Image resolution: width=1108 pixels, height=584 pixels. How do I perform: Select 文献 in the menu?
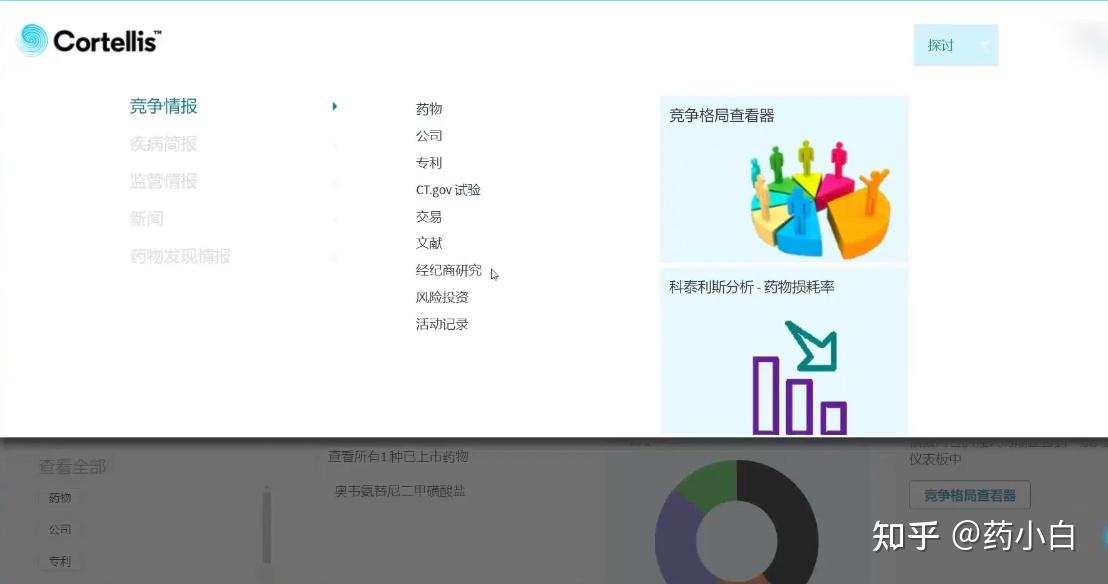click(x=428, y=243)
